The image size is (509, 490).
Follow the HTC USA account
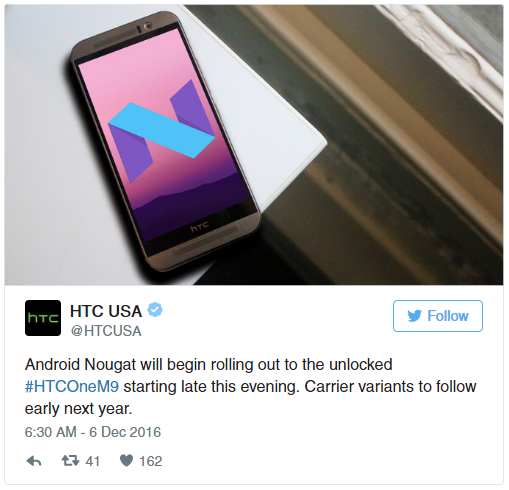coord(438,316)
